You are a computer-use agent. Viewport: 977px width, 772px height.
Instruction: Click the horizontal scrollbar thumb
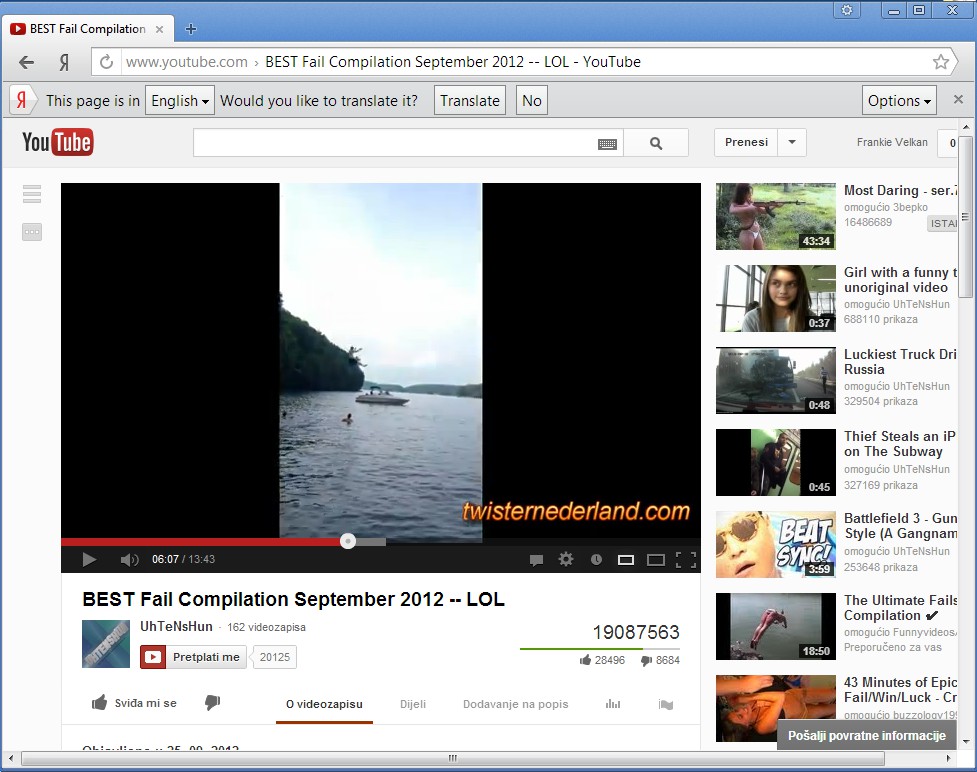[x=453, y=758]
